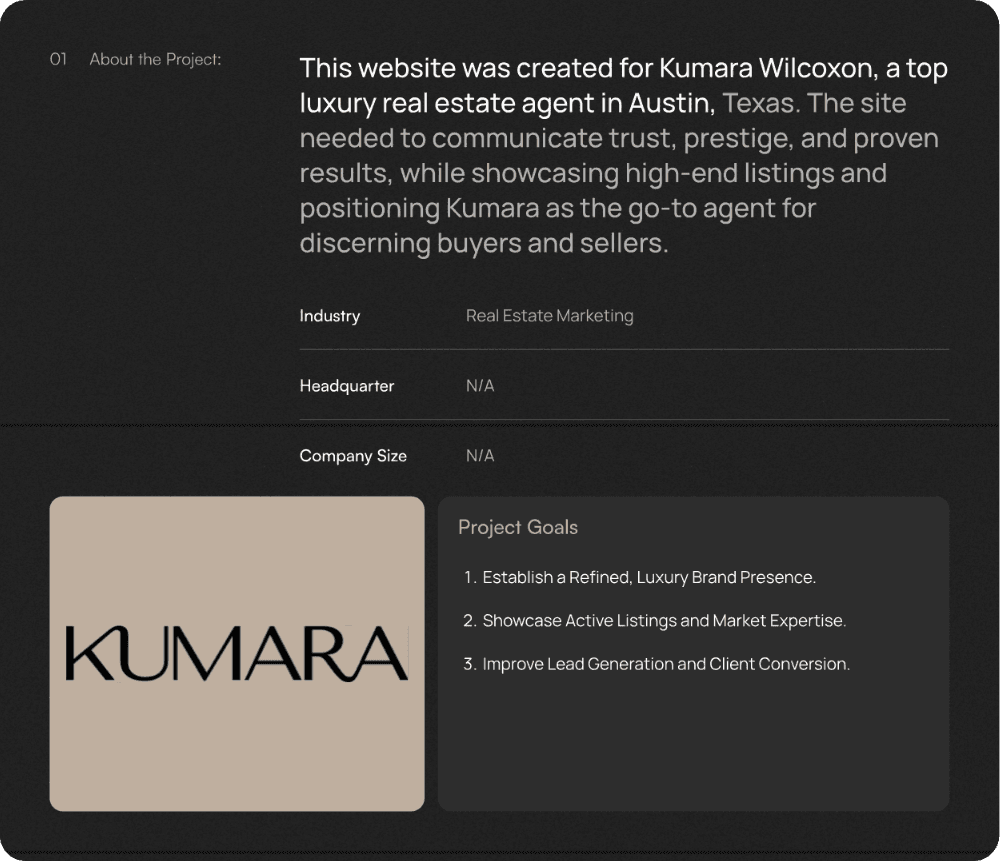Click the KUMARA logo card

[237, 654]
